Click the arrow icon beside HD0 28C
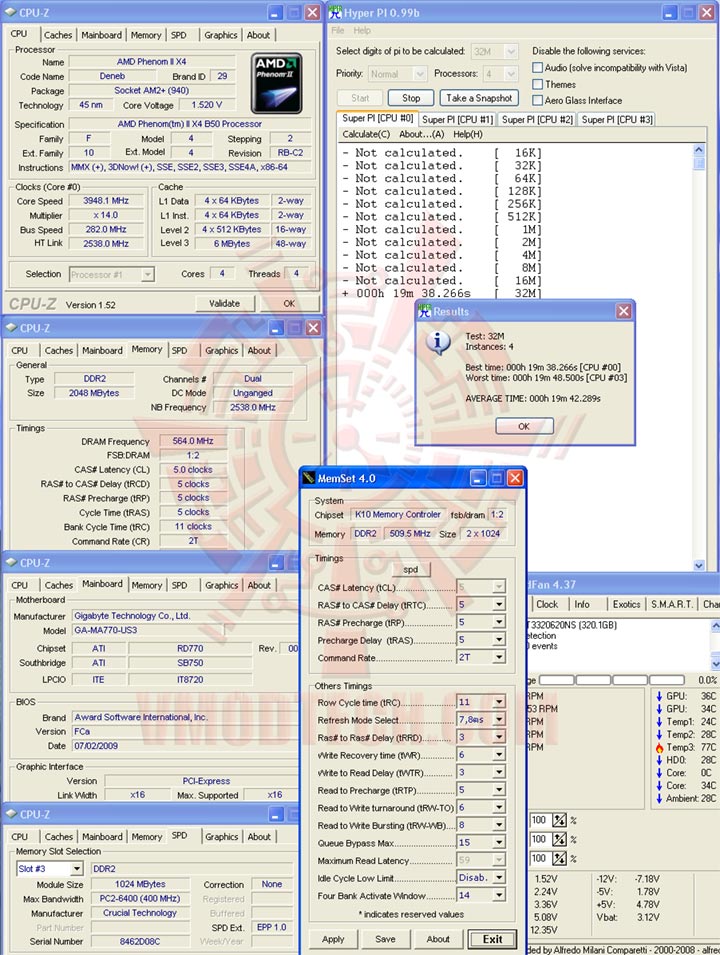The image size is (720, 955). [x=659, y=759]
